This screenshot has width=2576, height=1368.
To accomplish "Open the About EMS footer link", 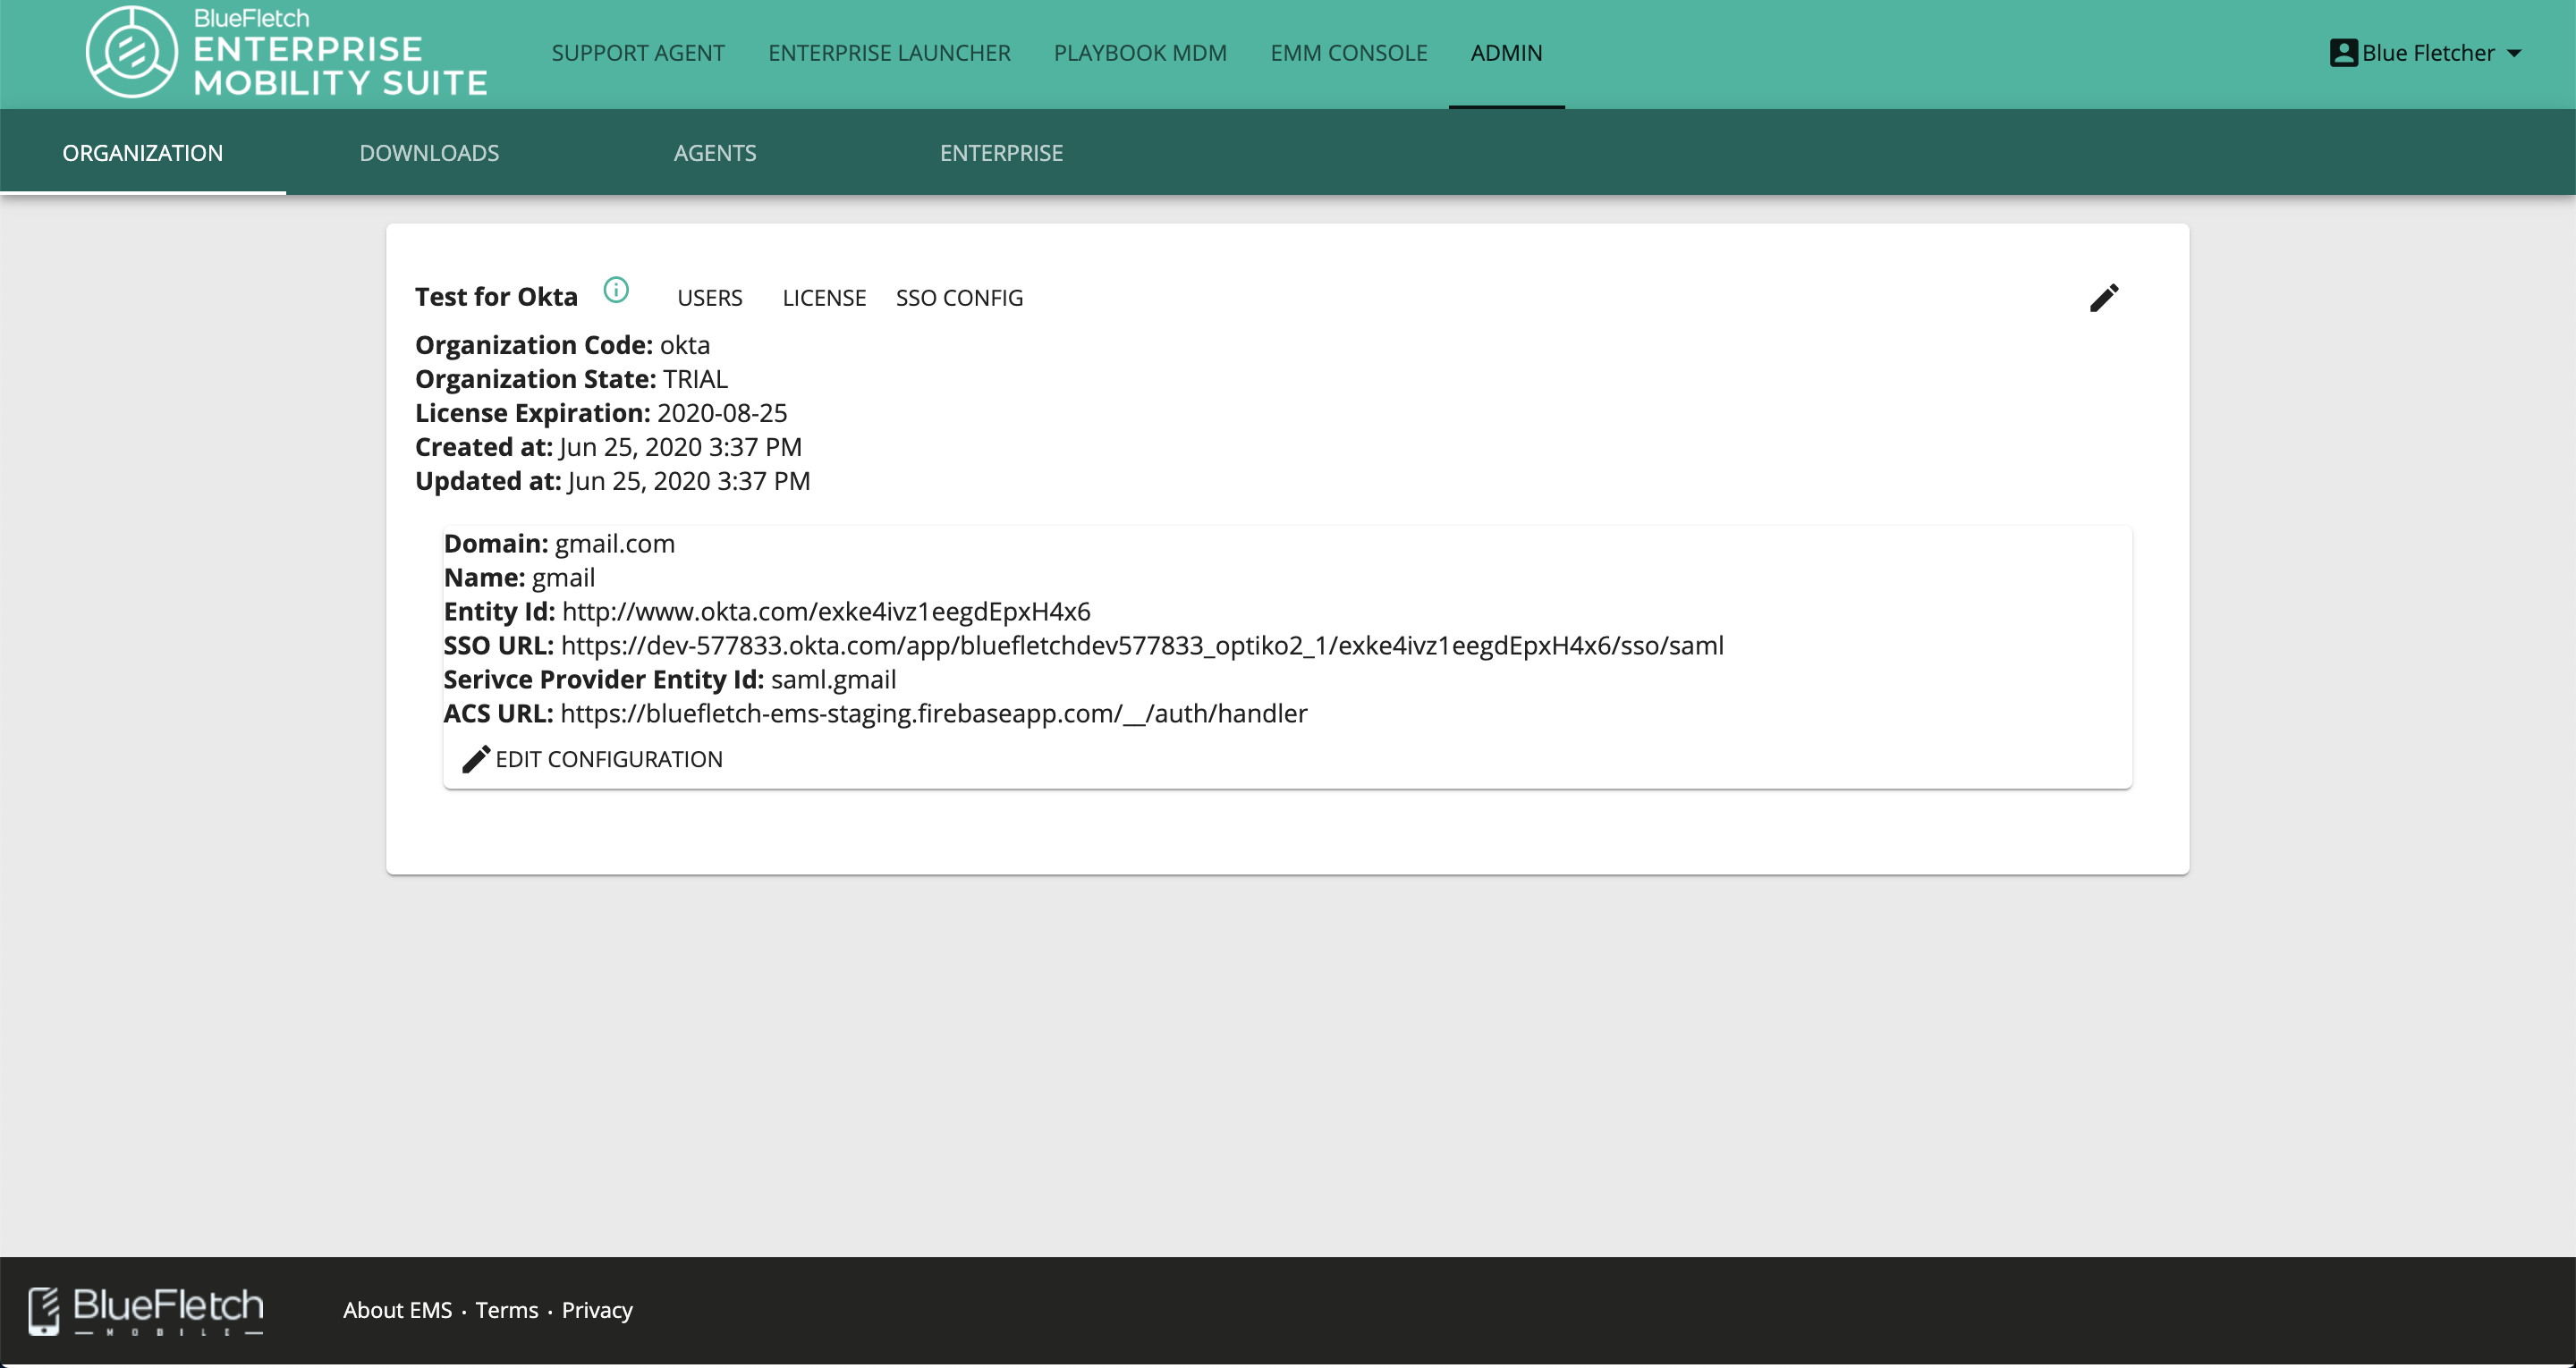I will pos(397,1310).
